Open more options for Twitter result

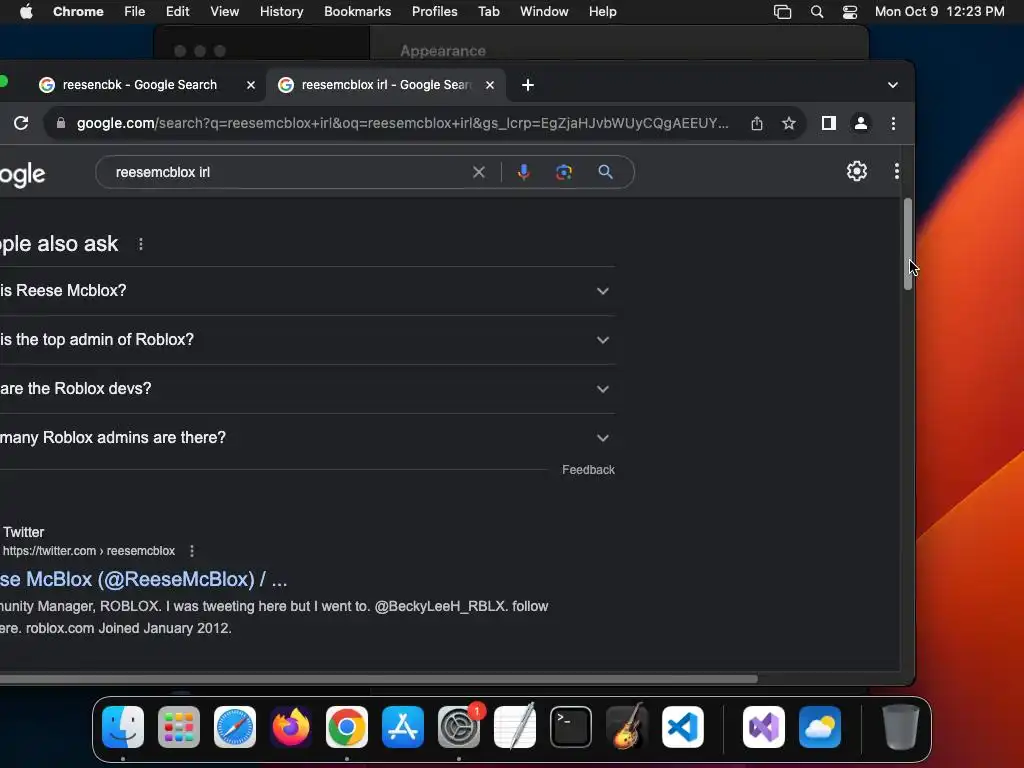pyautogui.click(x=191, y=551)
